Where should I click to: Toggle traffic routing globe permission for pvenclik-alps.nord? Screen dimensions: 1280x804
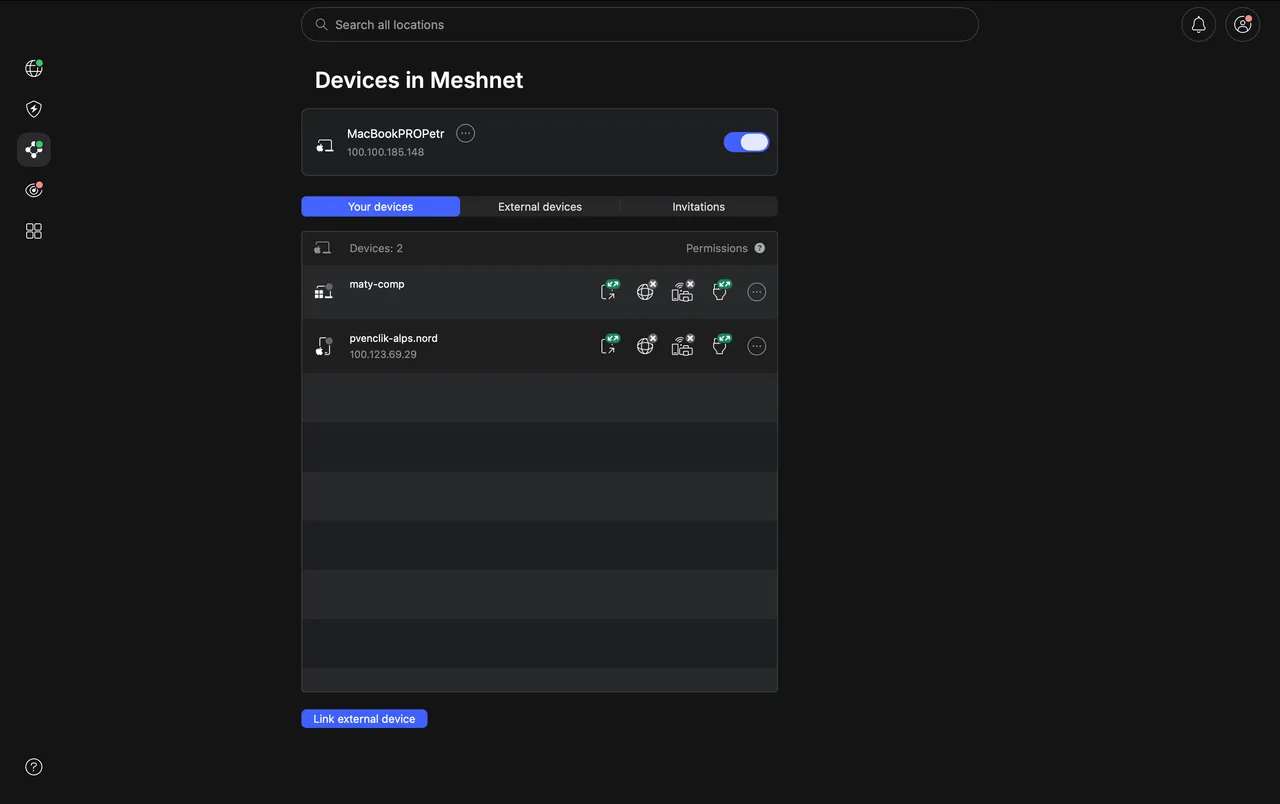tap(646, 345)
